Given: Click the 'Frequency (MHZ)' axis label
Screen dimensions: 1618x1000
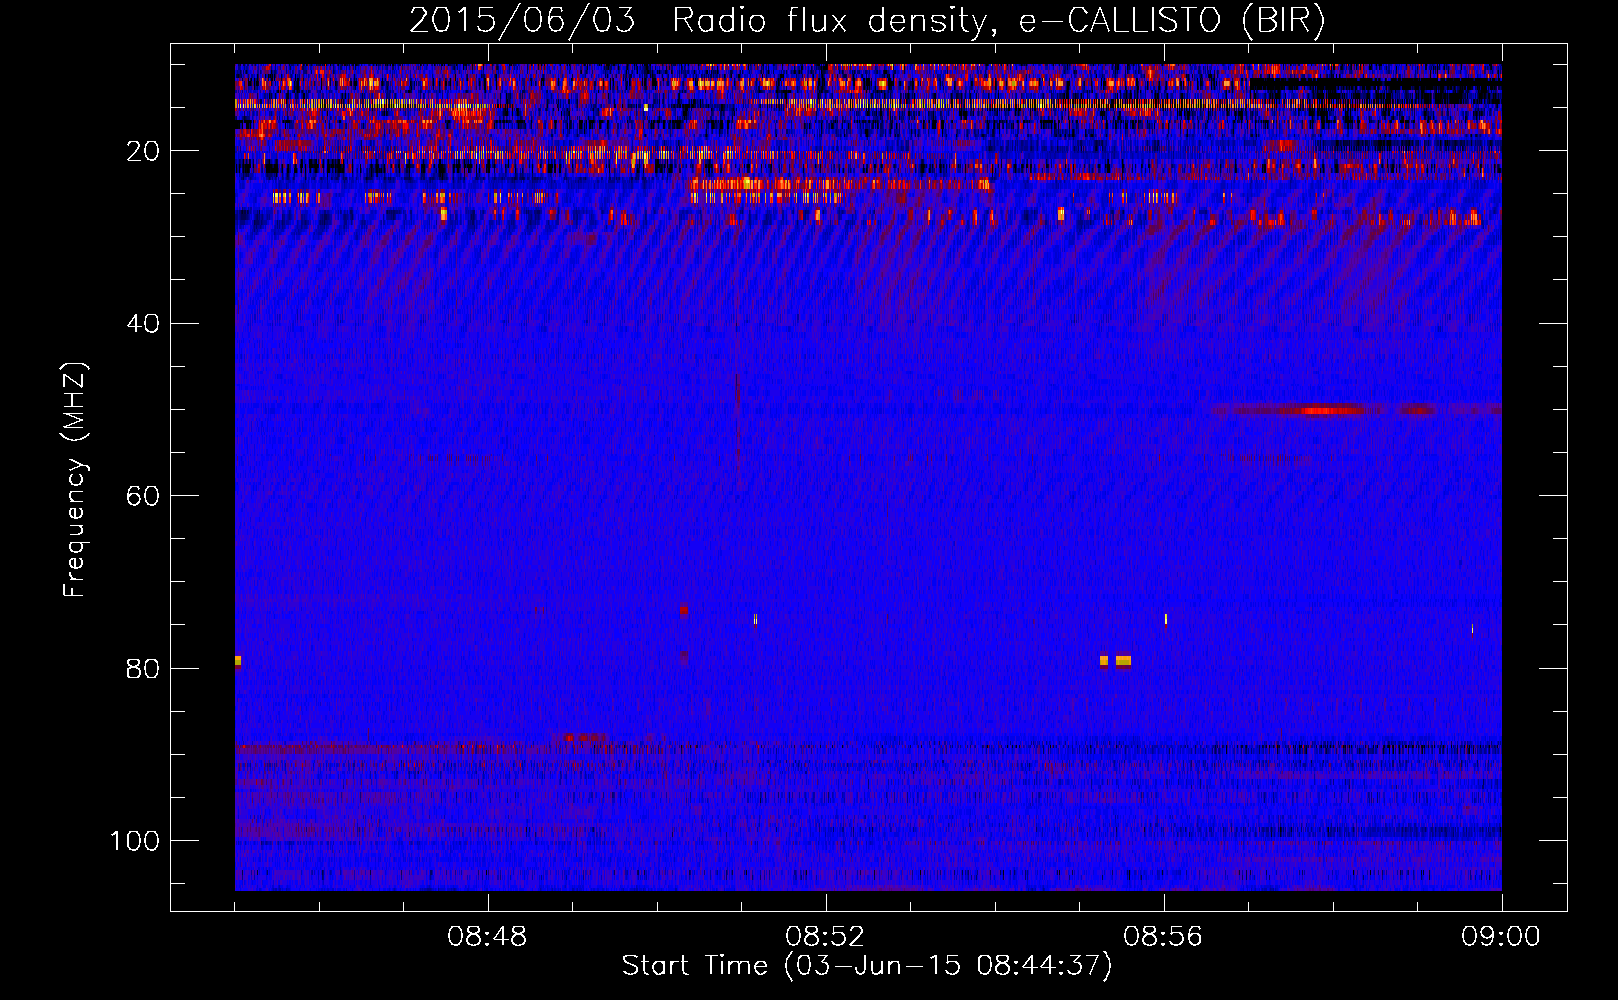Looking at the screenshot, I should click(x=75, y=480).
